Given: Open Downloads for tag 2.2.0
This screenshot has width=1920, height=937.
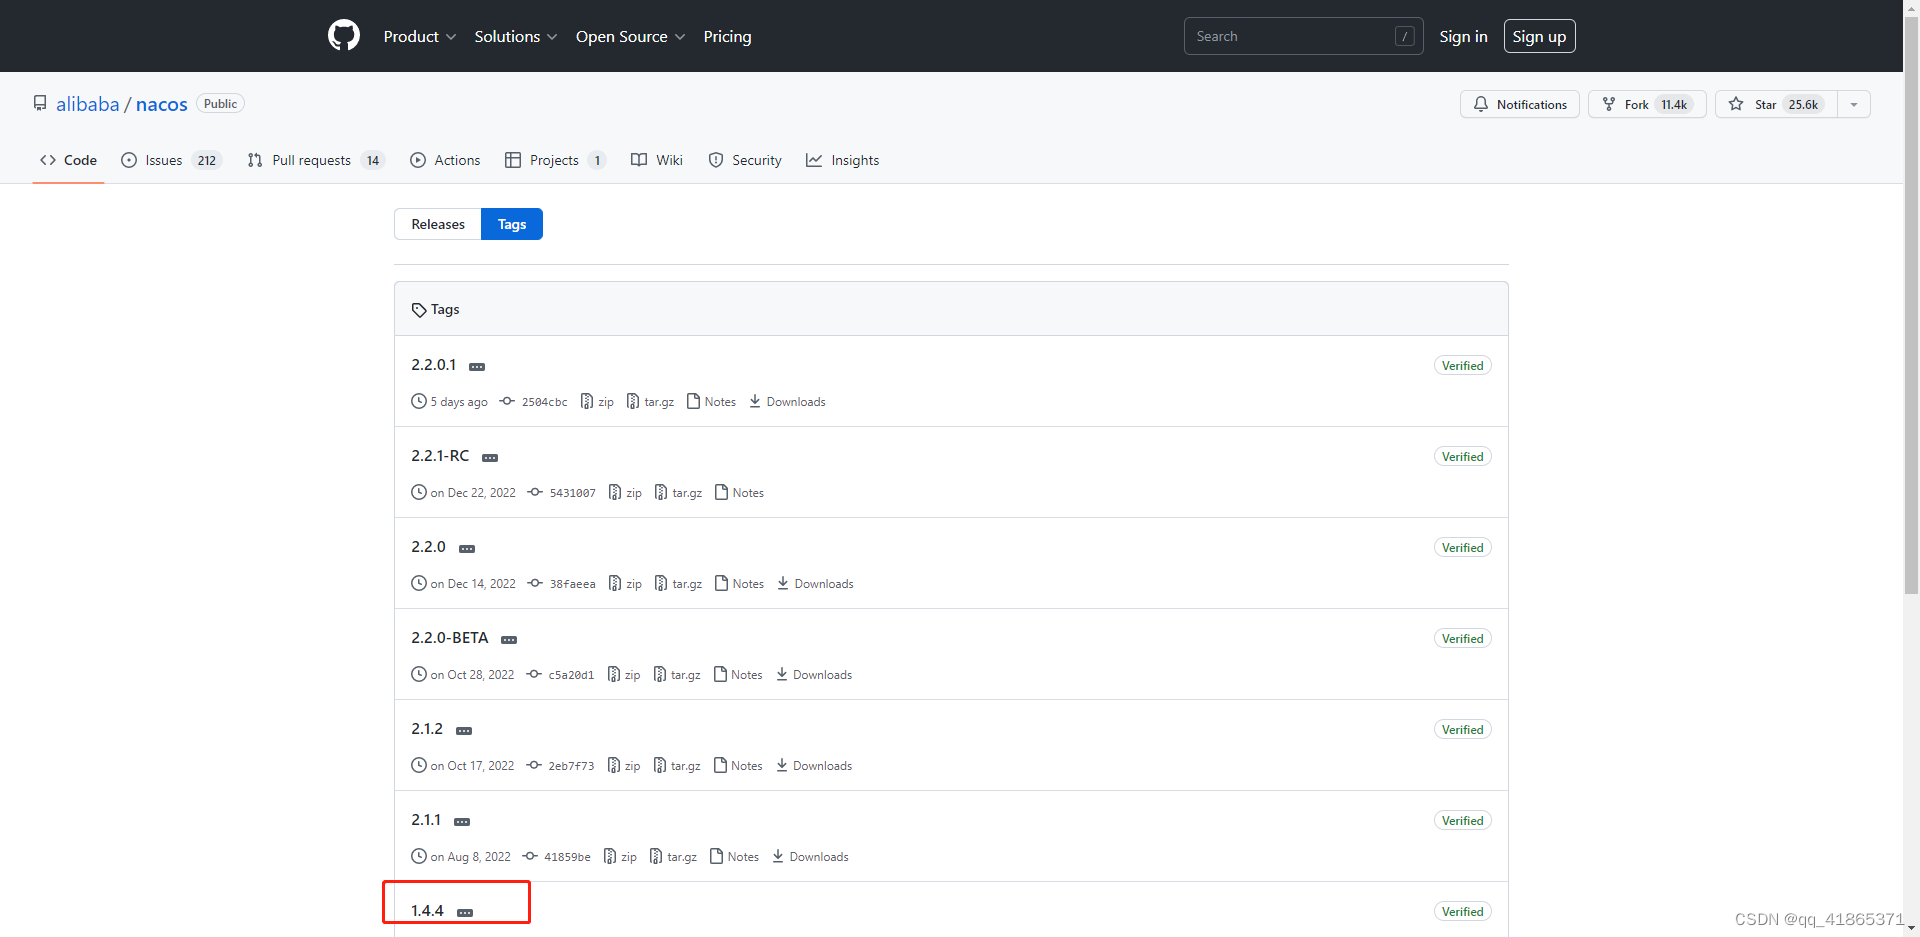Looking at the screenshot, I should pyautogui.click(x=815, y=584).
